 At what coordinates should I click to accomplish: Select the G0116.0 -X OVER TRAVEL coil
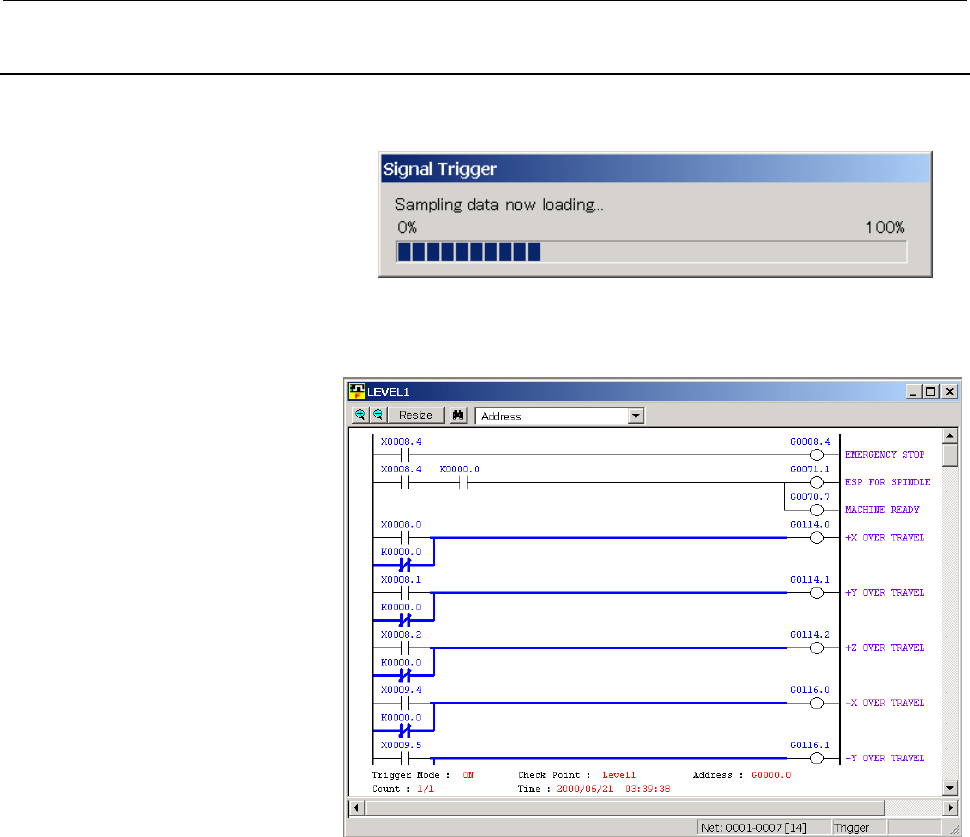pyautogui.click(x=816, y=704)
